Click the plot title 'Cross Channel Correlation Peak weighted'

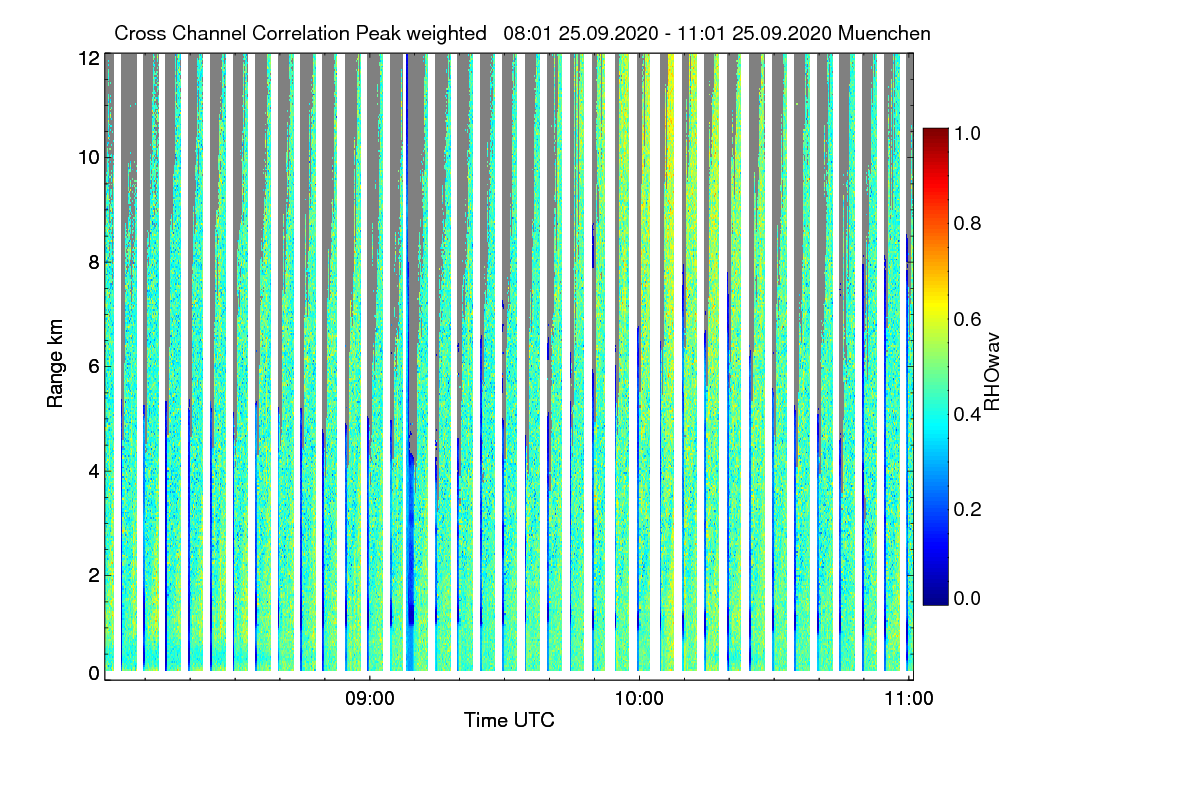(x=300, y=33)
